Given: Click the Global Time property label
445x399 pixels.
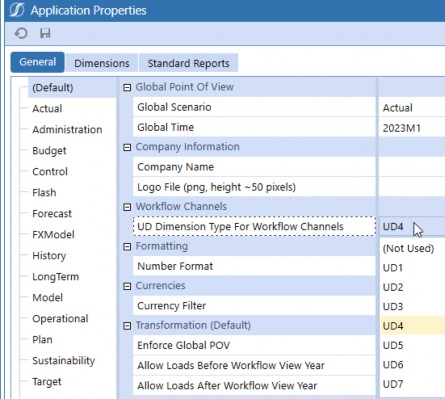Looking at the screenshot, I should (166, 127).
